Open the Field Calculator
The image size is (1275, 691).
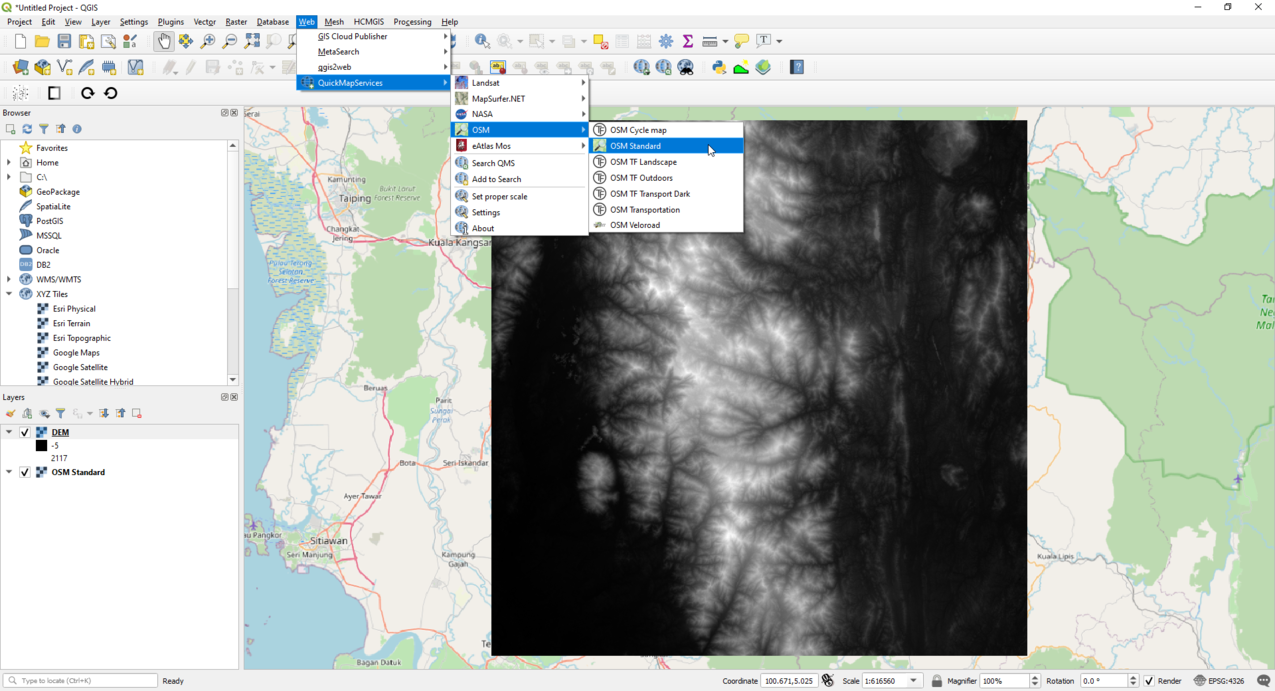tap(644, 41)
